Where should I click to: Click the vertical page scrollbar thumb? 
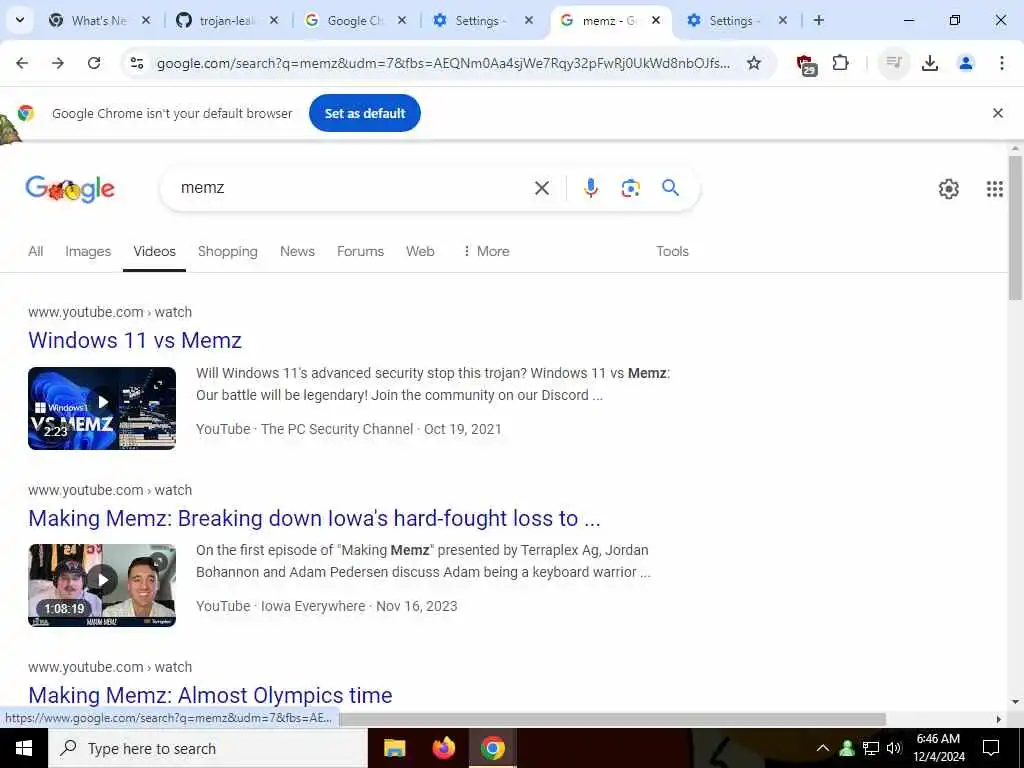[x=1014, y=229]
